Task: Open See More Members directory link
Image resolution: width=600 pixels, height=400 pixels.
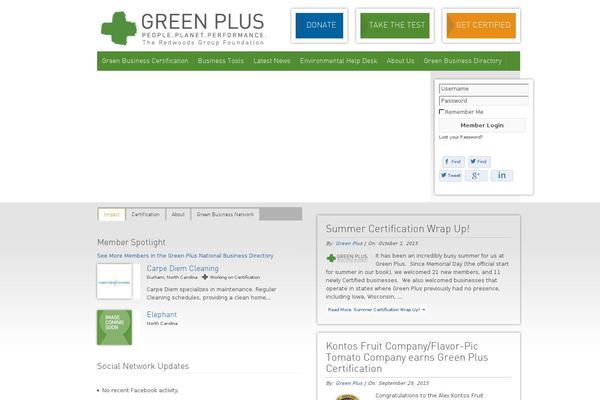Action: pos(185,256)
